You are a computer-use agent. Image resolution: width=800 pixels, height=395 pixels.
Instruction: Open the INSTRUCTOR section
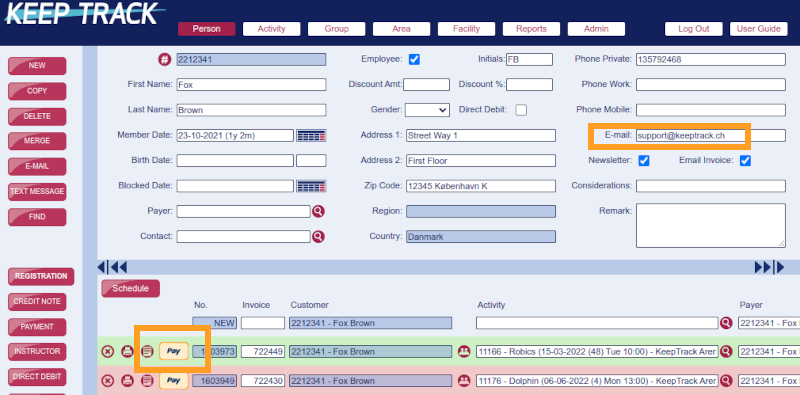click(x=37, y=352)
